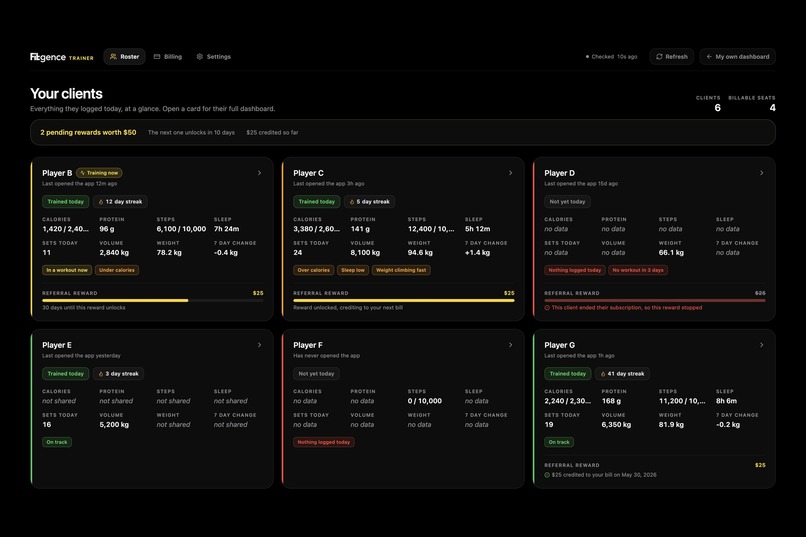Click the checkmark icon by $25 credited message
This screenshot has width=806, height=537.
tap(547, 475)
